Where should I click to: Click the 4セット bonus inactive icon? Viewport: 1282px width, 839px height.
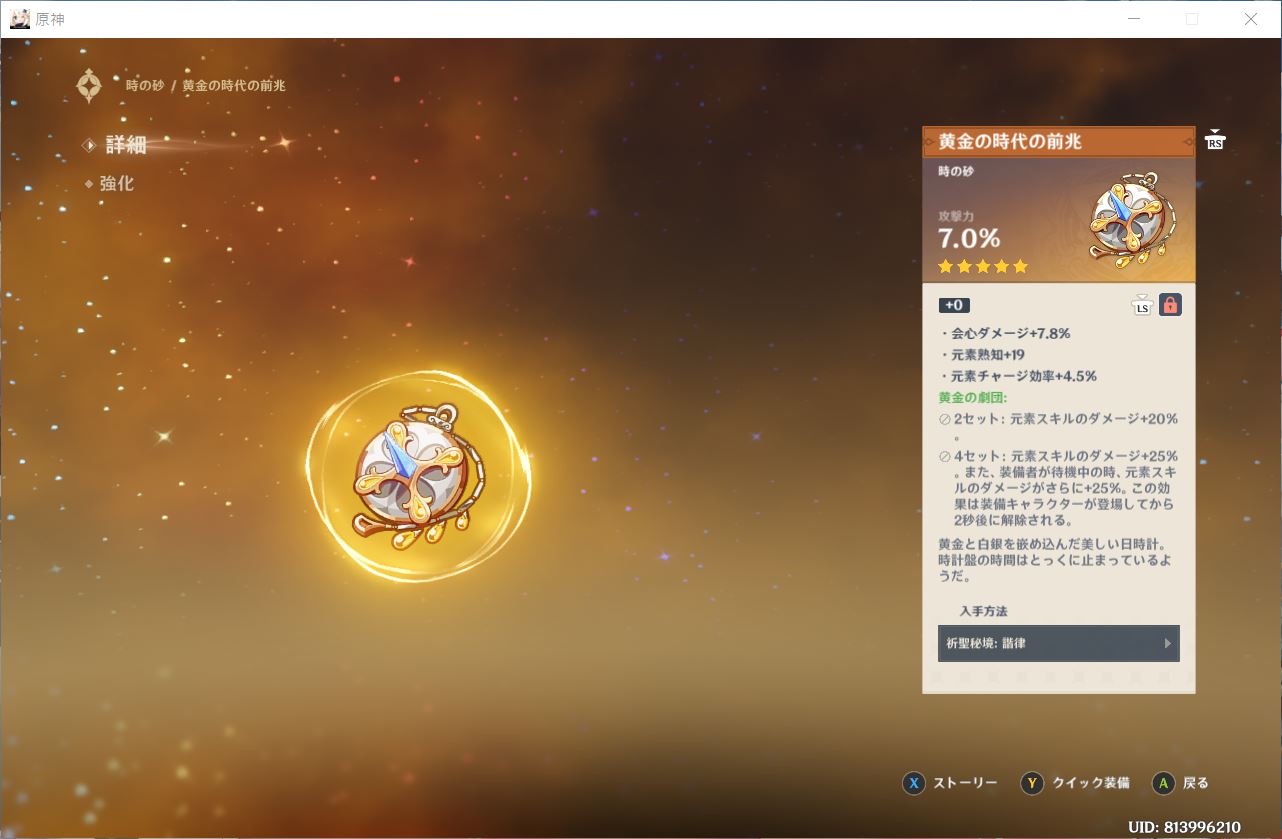(x=944, y=457)
